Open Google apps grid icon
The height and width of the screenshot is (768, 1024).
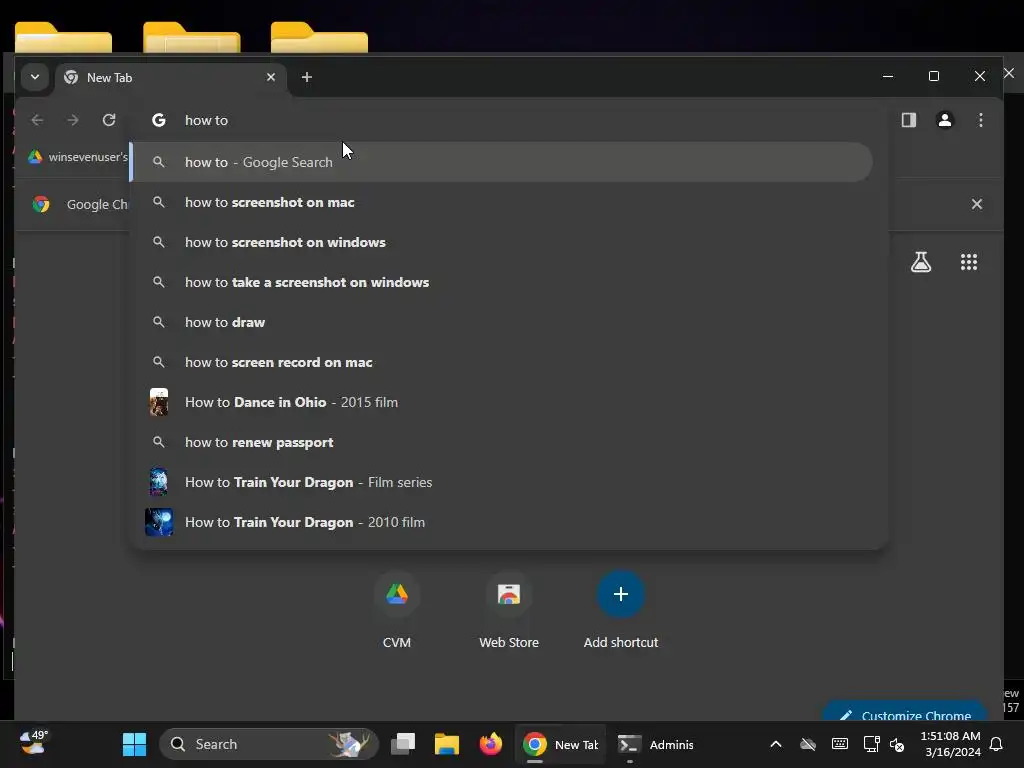[x=968, y=262]
